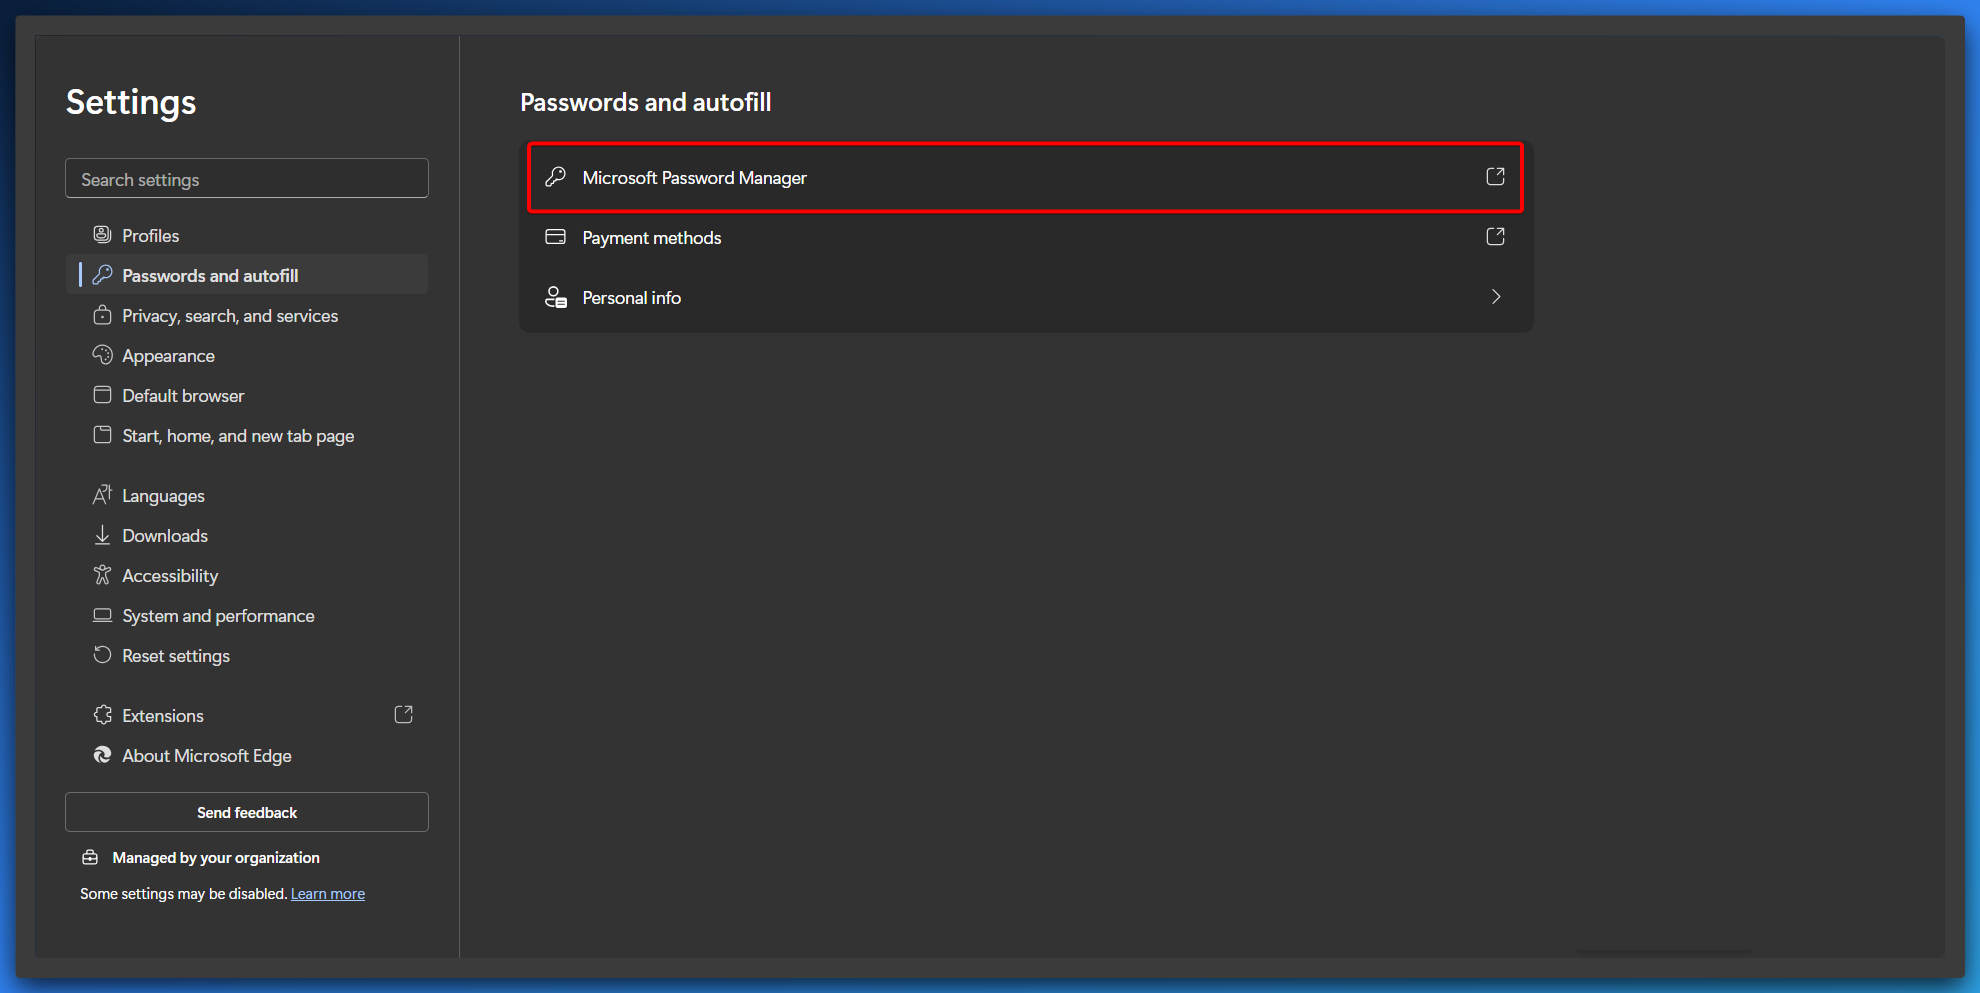Expand Personal info with chevron arrow

(1496, 297)
